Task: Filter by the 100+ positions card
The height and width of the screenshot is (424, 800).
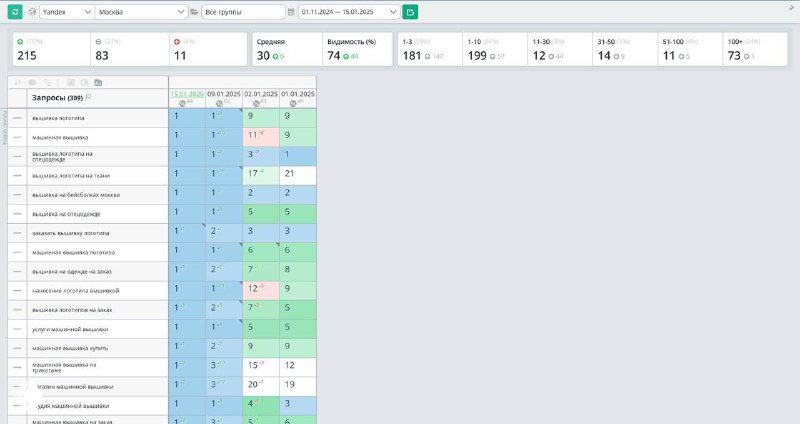Action: point(755,49)
